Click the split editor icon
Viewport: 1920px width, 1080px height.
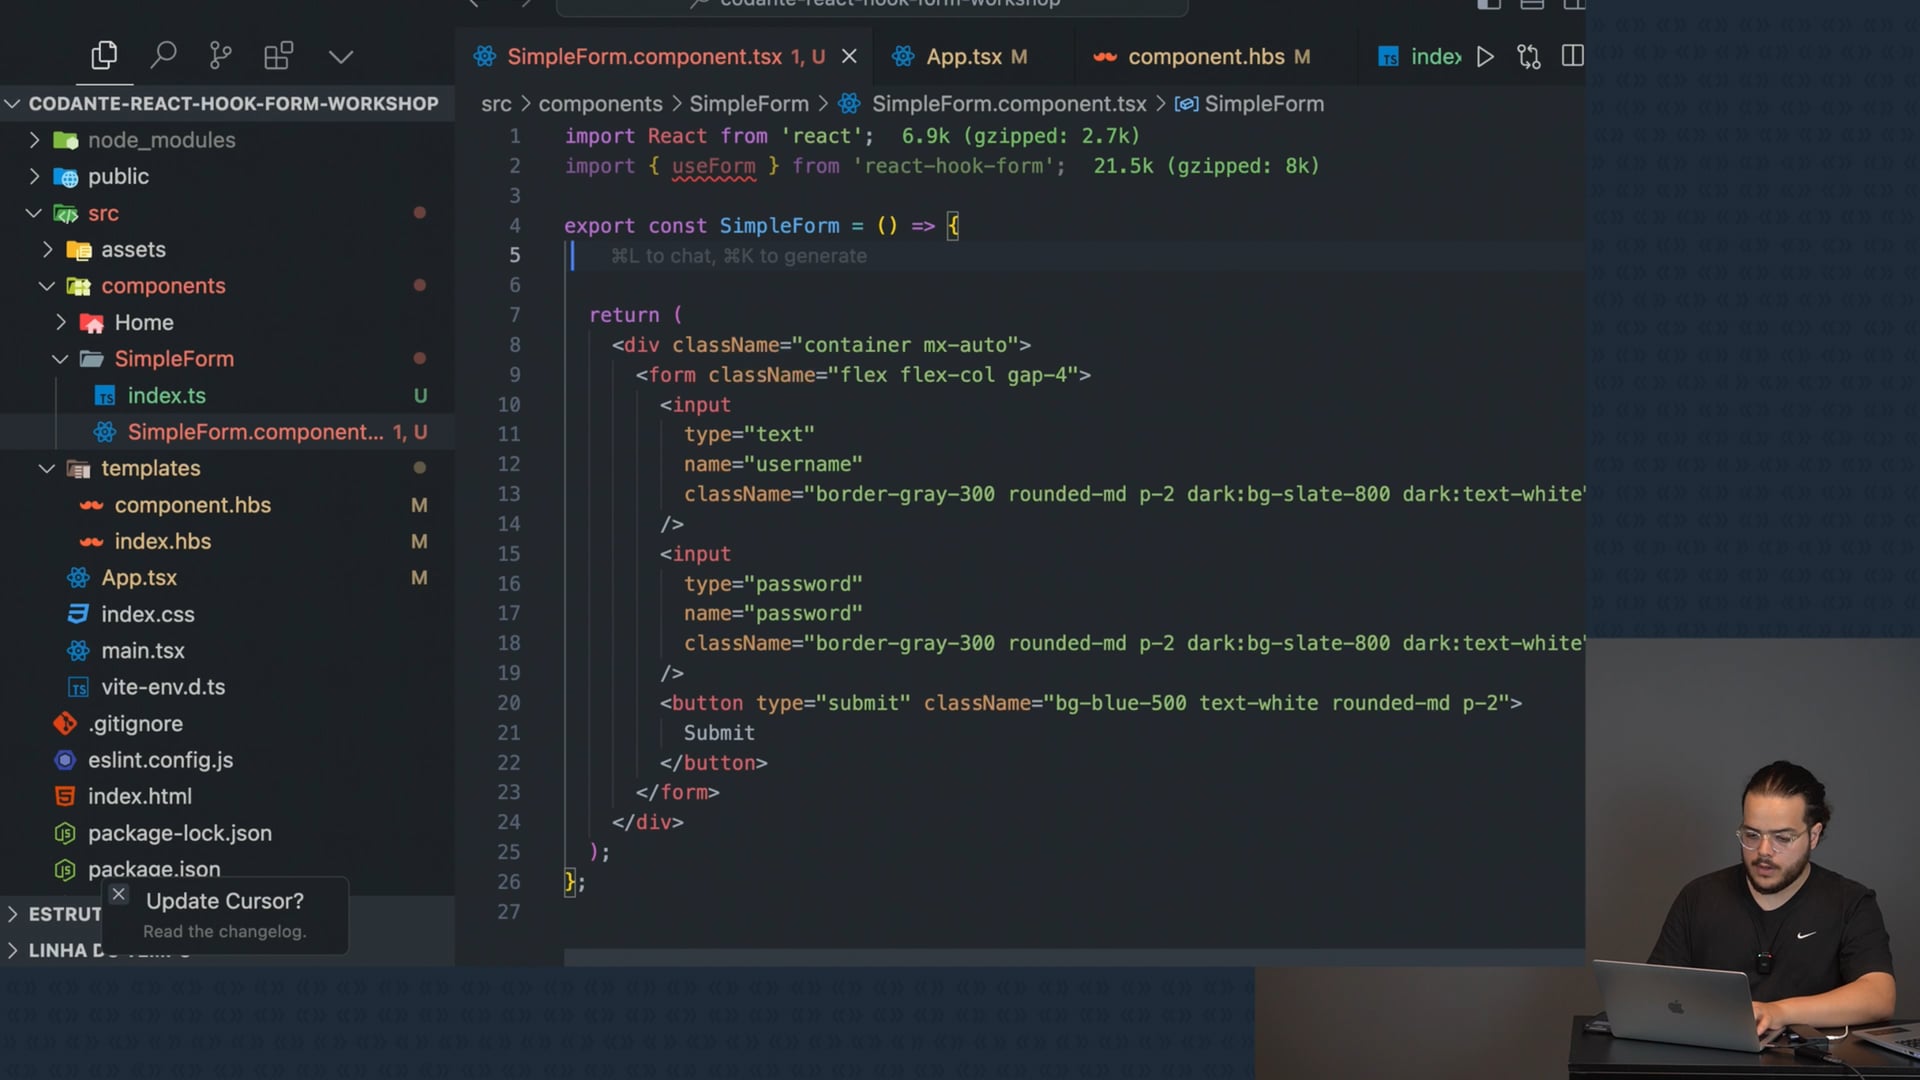coord(1572,57)
